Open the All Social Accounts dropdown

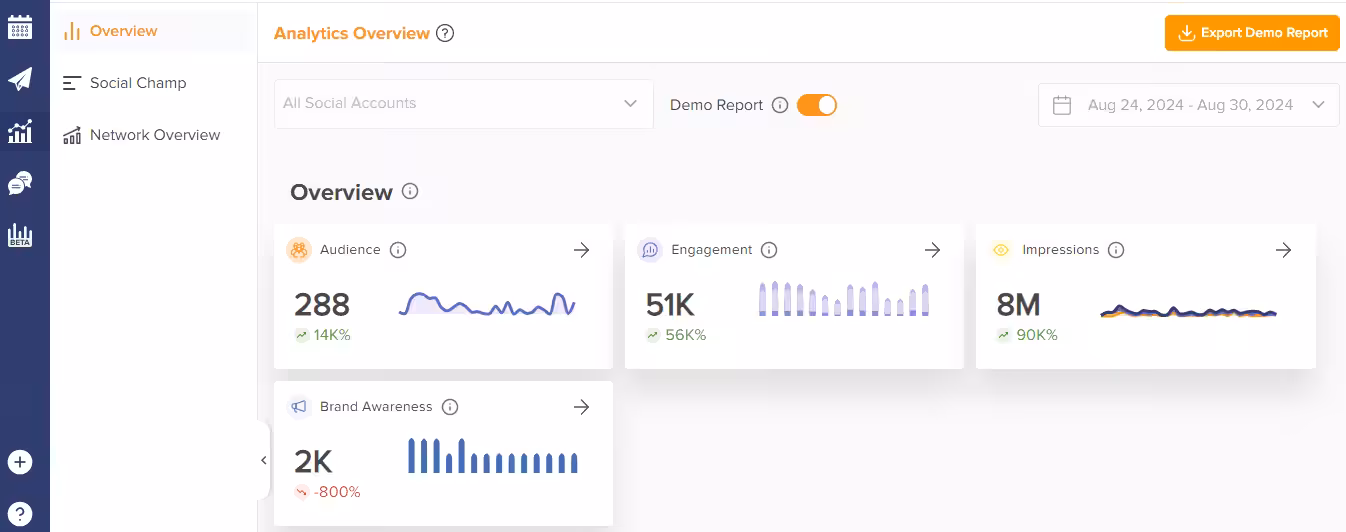coord(464,103)
